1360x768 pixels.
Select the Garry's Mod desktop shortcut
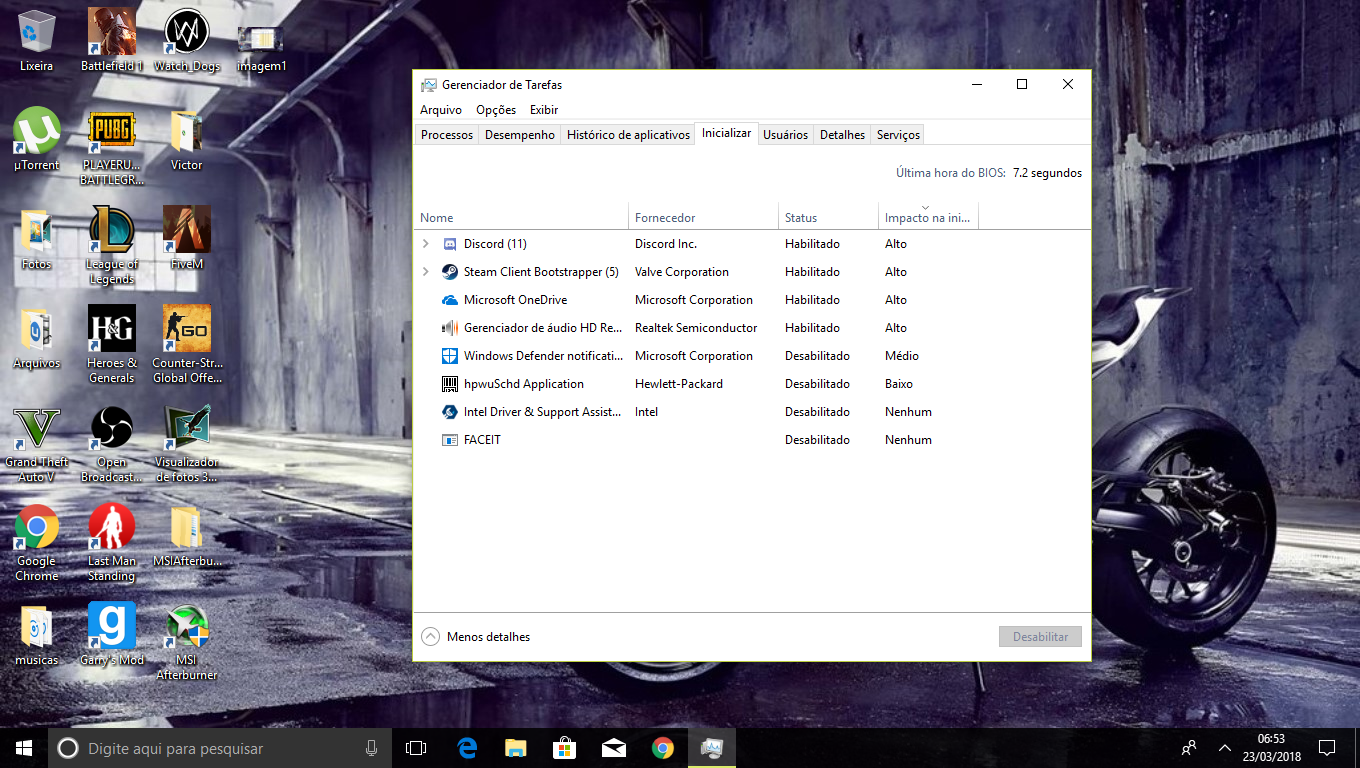pyautogui.click(x=112, y=634)
